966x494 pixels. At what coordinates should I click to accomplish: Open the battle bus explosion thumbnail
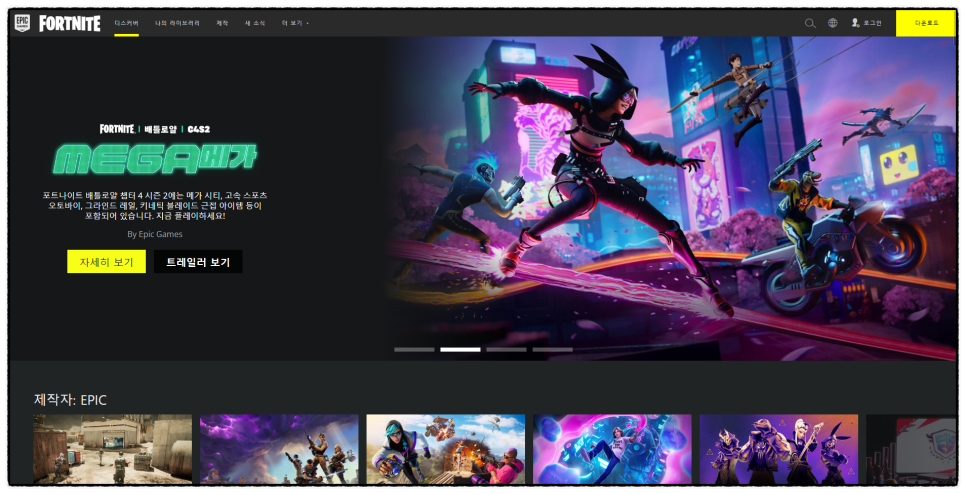point(445,449)
